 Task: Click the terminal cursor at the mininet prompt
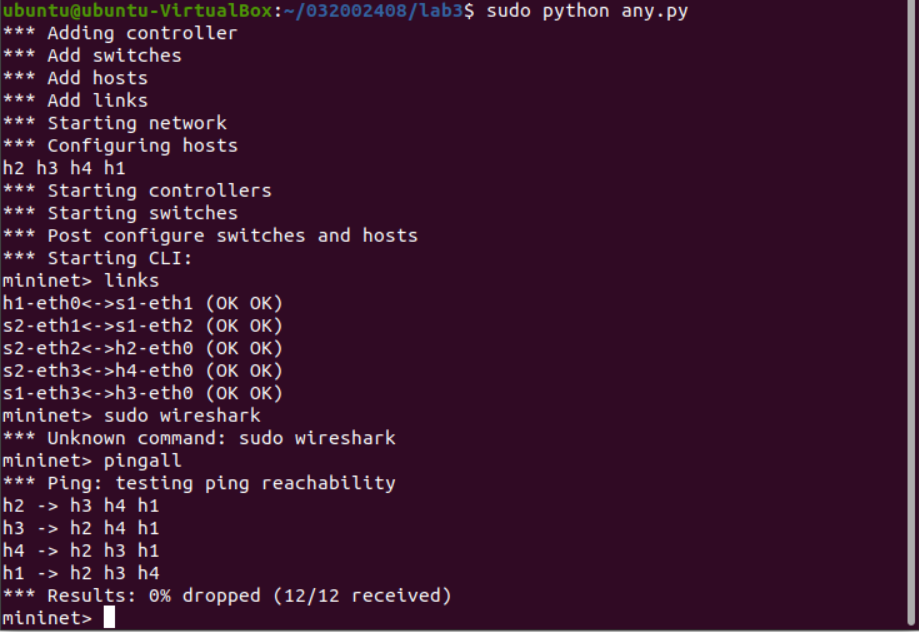(x=109, y=618)
